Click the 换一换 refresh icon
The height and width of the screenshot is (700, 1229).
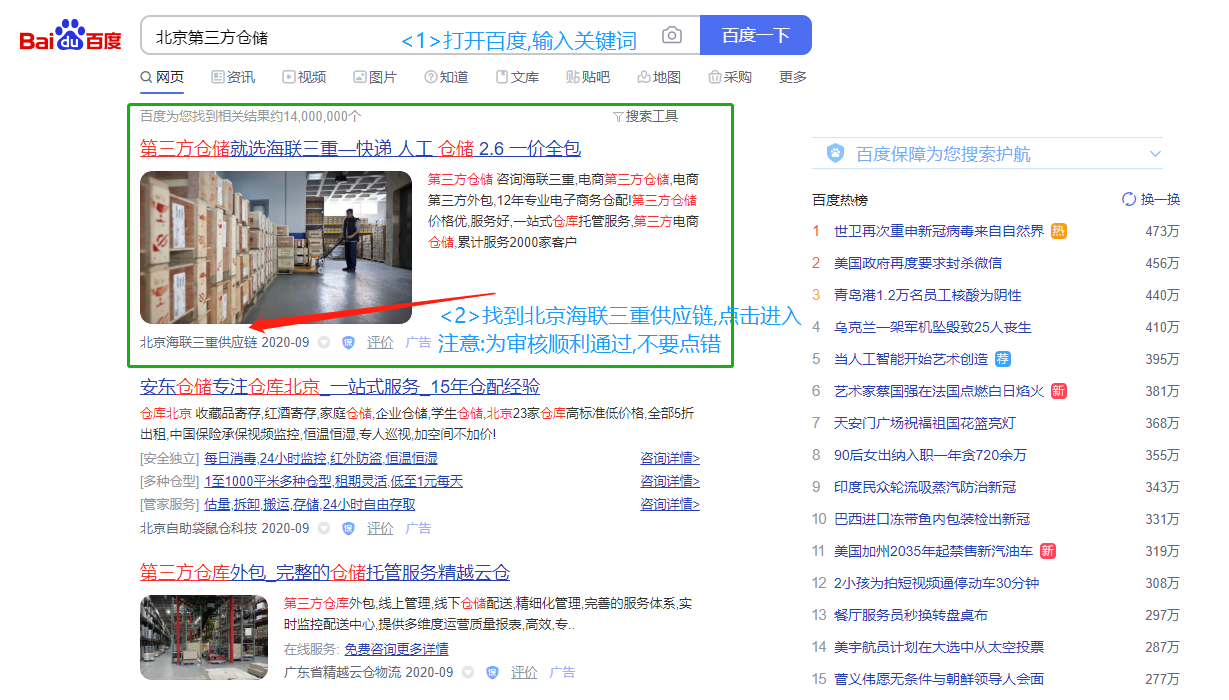click(x=1129, y=199)
